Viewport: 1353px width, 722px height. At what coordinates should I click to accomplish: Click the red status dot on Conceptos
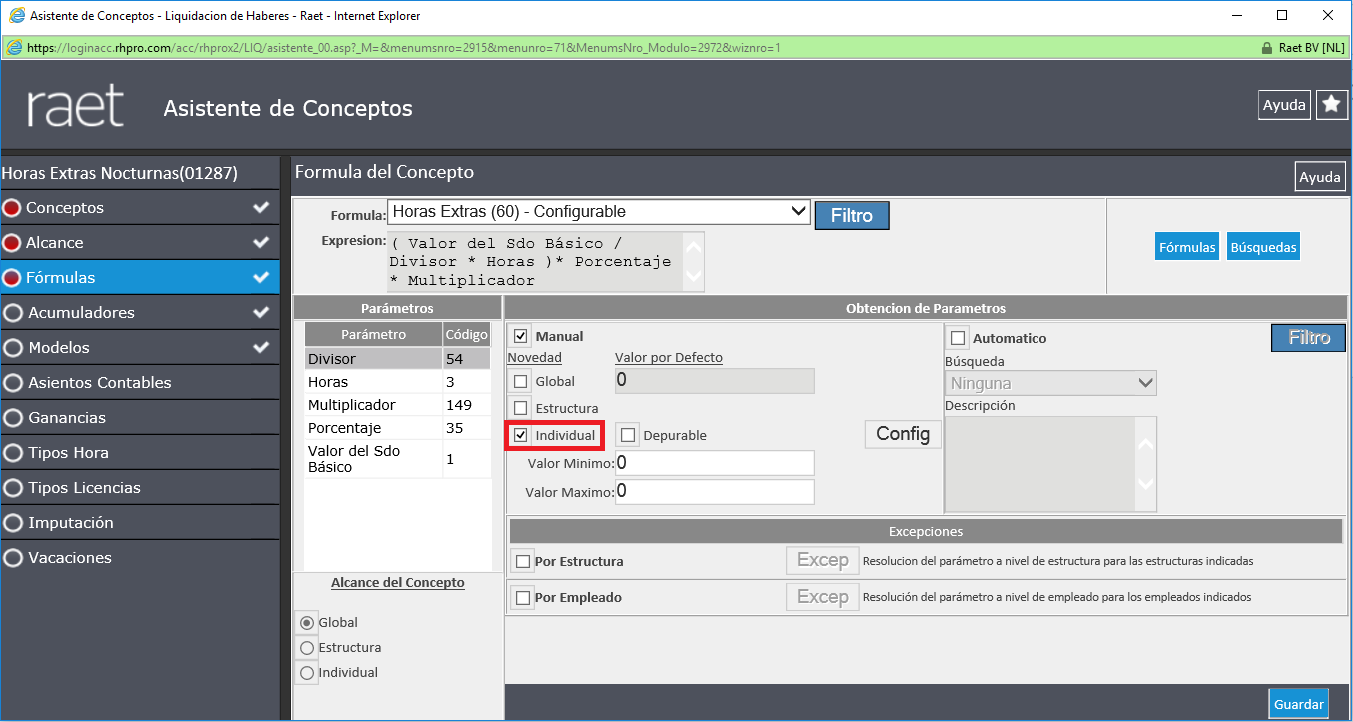pyautogui.click(x=12, y=208)
